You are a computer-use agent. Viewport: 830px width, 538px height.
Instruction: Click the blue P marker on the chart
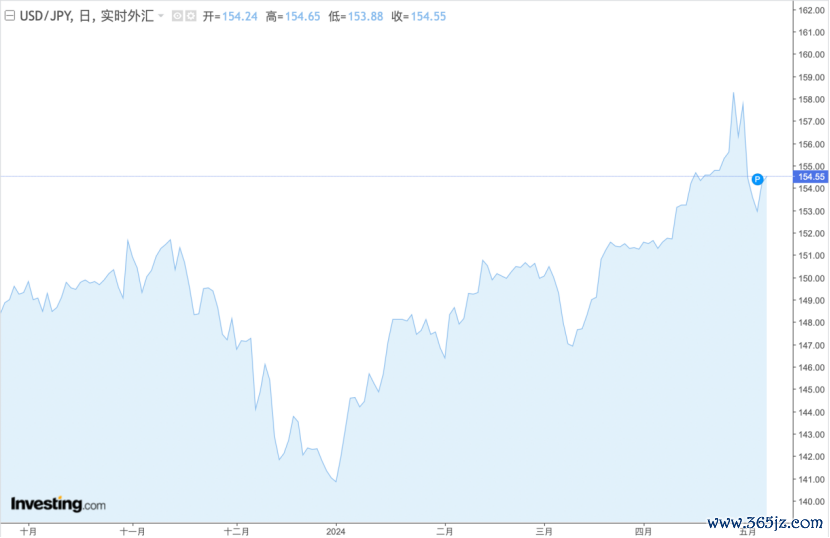coord(757,179)
